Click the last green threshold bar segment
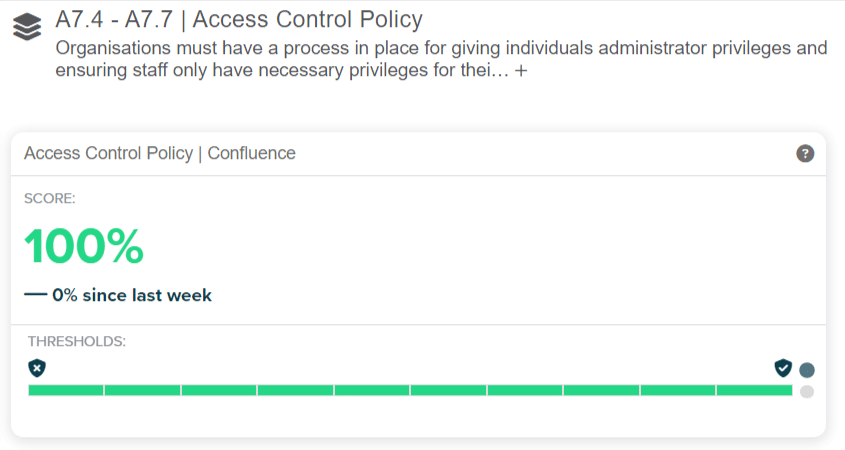This screenshot has width=845, height=450. click(x=755, y=390)
